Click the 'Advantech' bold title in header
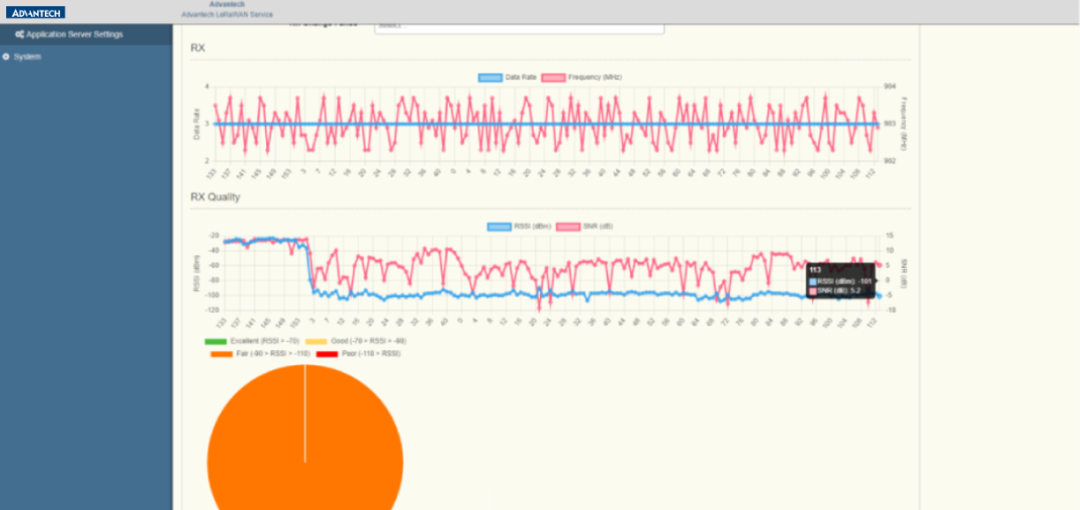 (x=227, y=4)
